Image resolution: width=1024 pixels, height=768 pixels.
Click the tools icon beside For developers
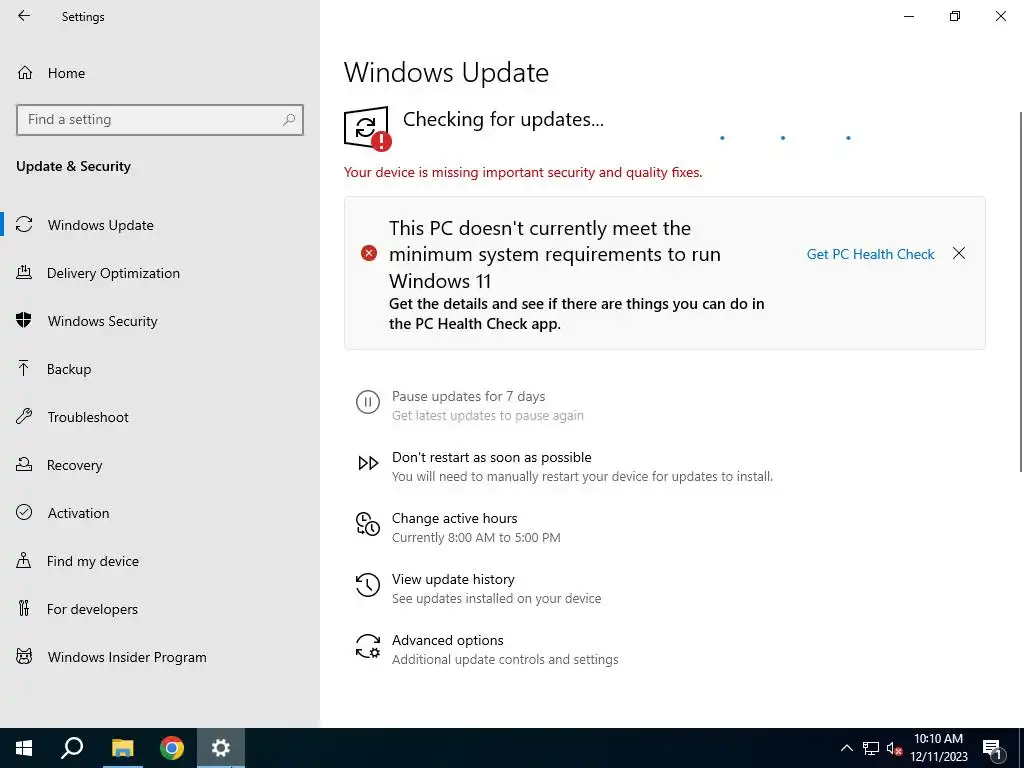click(24, 608)
